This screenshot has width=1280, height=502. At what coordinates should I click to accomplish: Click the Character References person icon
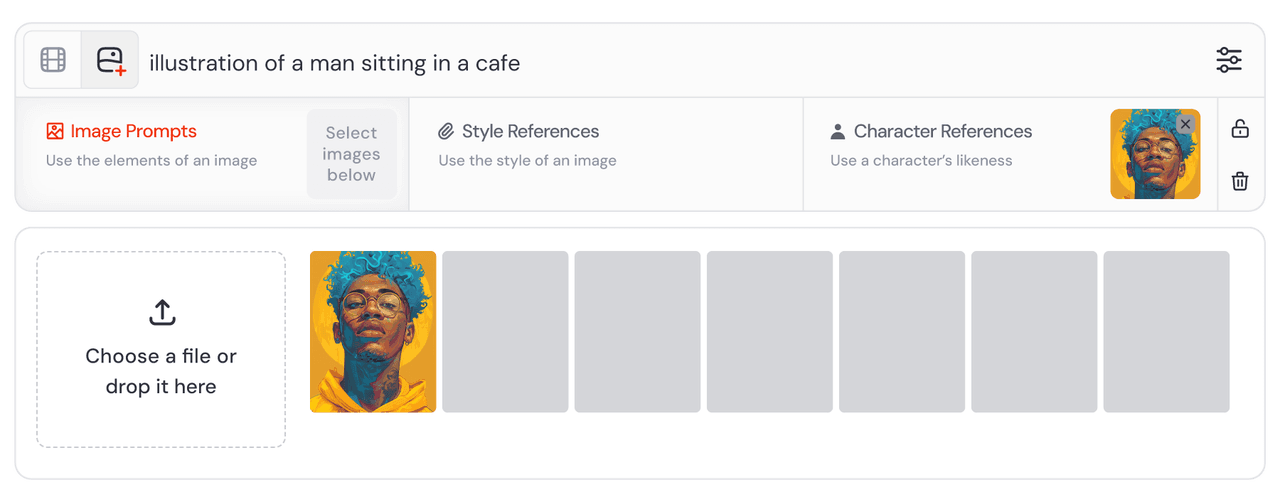[x=838, y=132]
